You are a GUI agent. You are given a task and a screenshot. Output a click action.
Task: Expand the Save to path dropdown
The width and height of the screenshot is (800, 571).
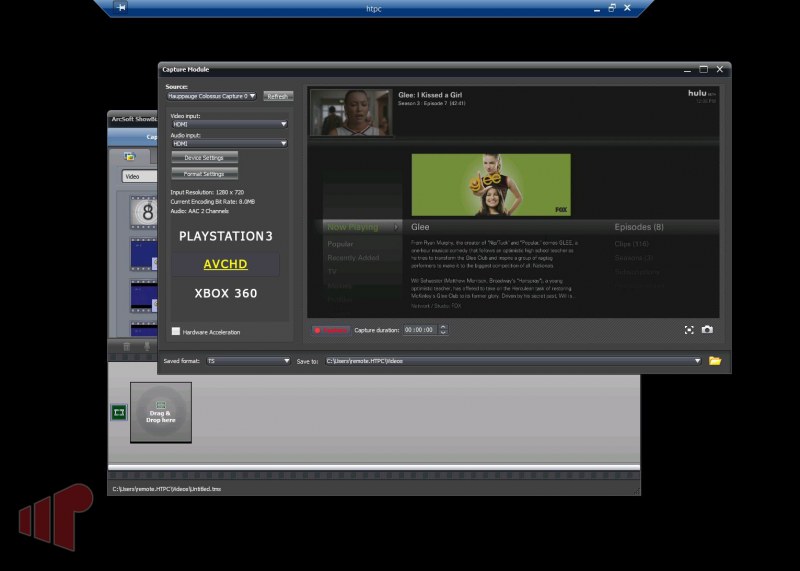tap(513, 361)
